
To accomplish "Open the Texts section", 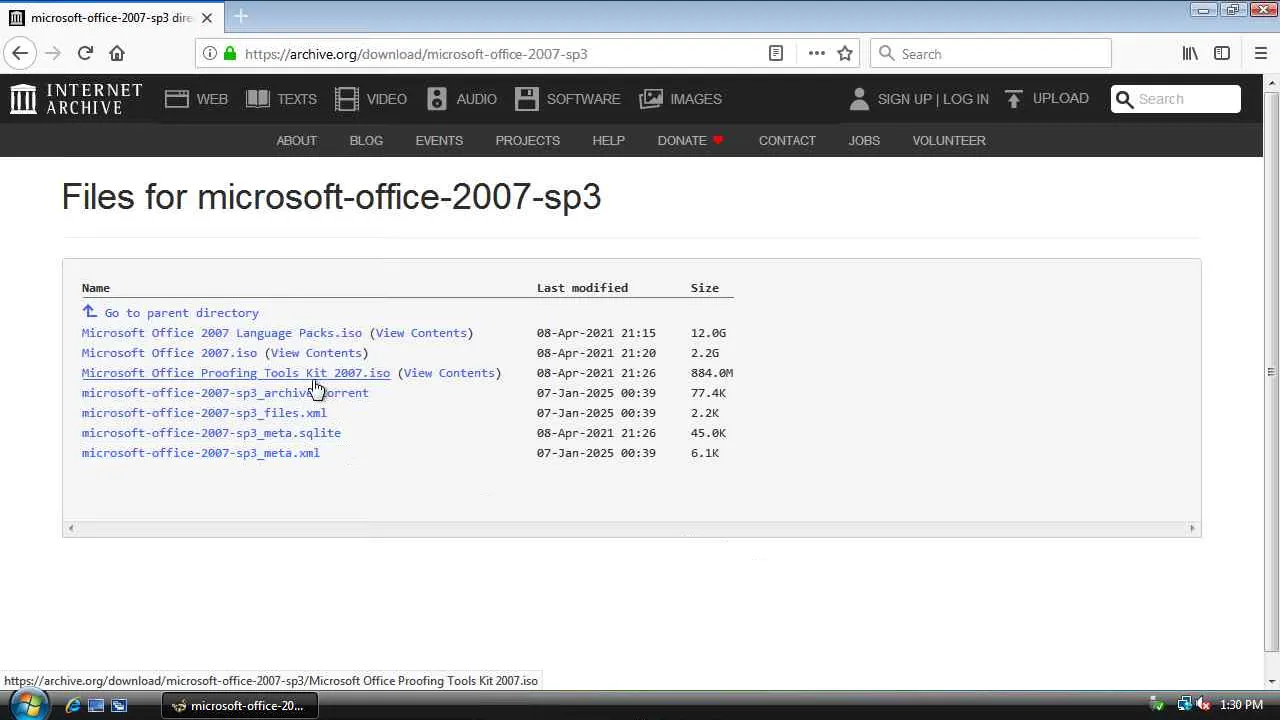I will (281, 99).
